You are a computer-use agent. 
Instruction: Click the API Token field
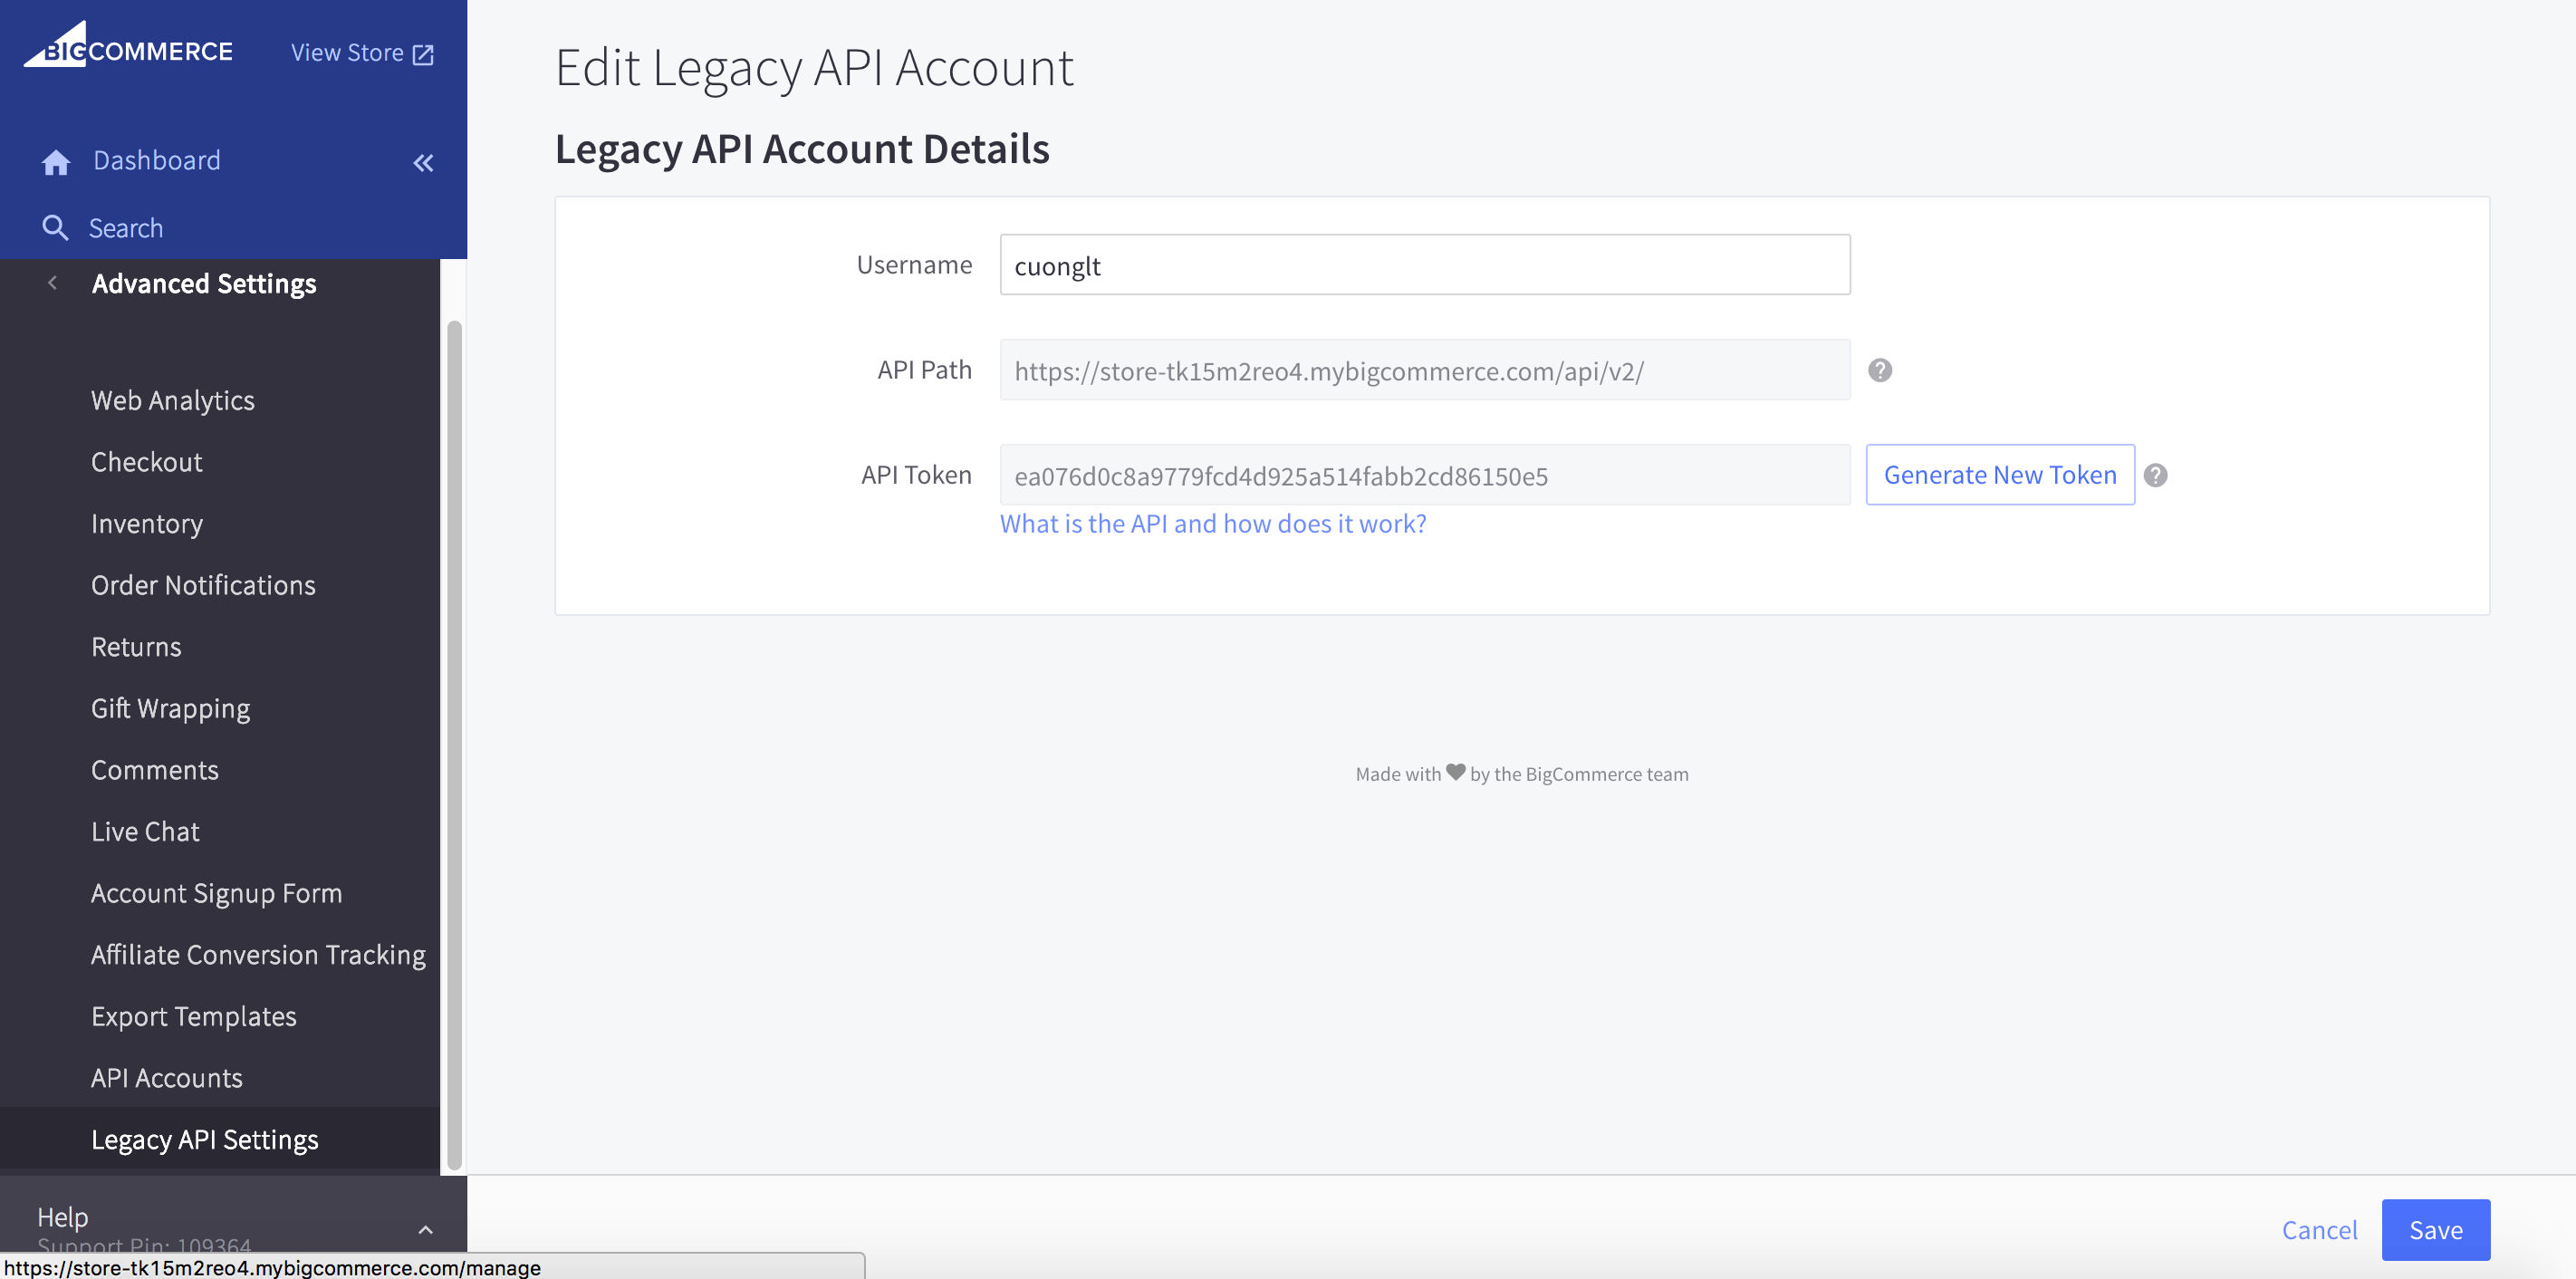click(1425, 475)
